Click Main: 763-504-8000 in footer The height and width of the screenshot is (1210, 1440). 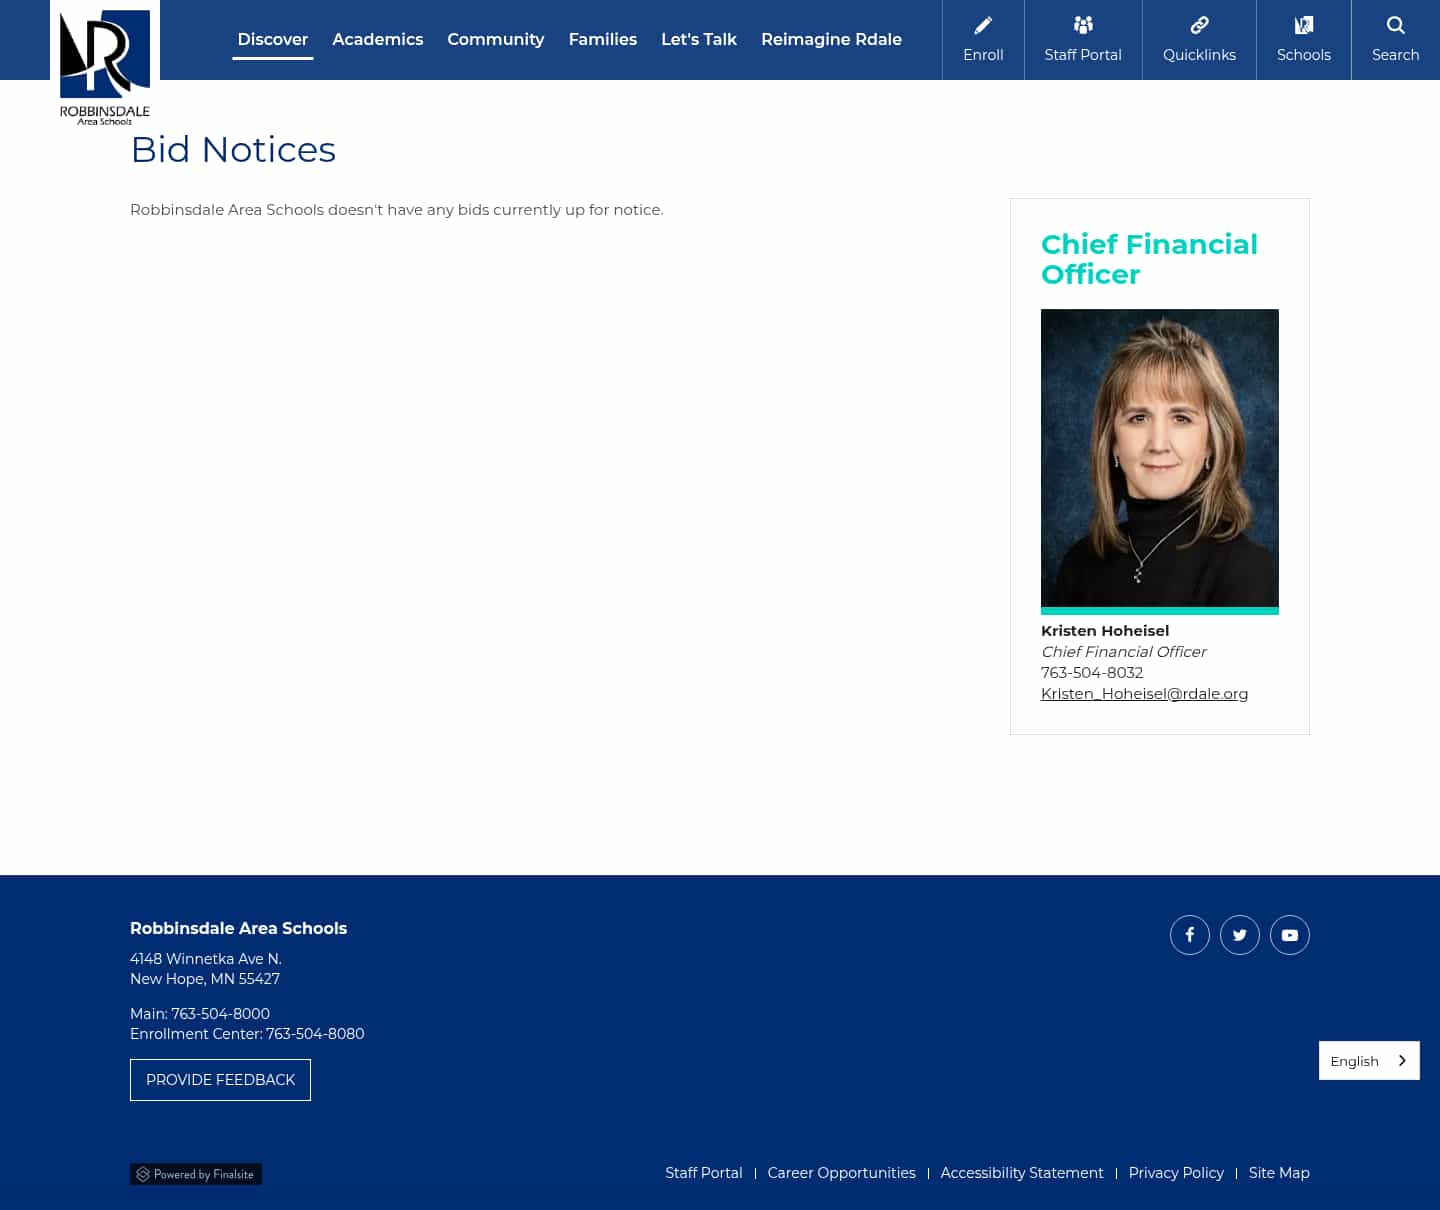click(200, 1014)
